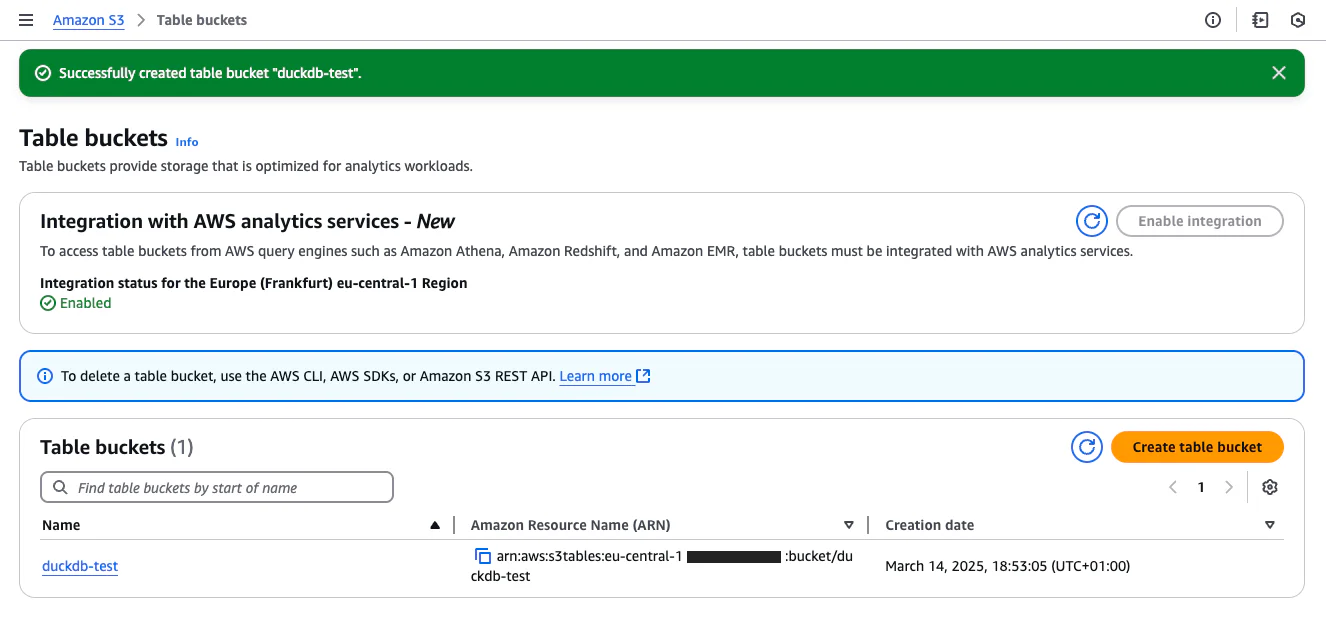The image size is (1326, 623).
Task: Open the Info link next to Table buckets
Action: [187, 142]
